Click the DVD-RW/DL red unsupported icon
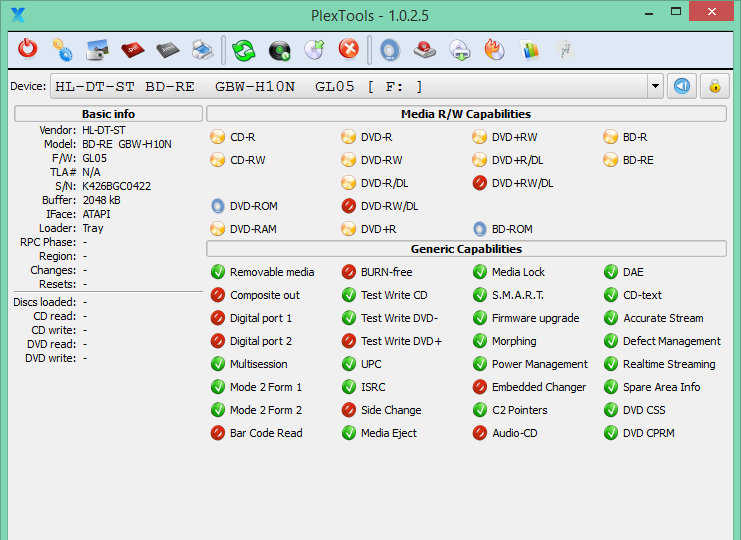The height and width of the screenshot is (540, 741). [x=348, y=206]
